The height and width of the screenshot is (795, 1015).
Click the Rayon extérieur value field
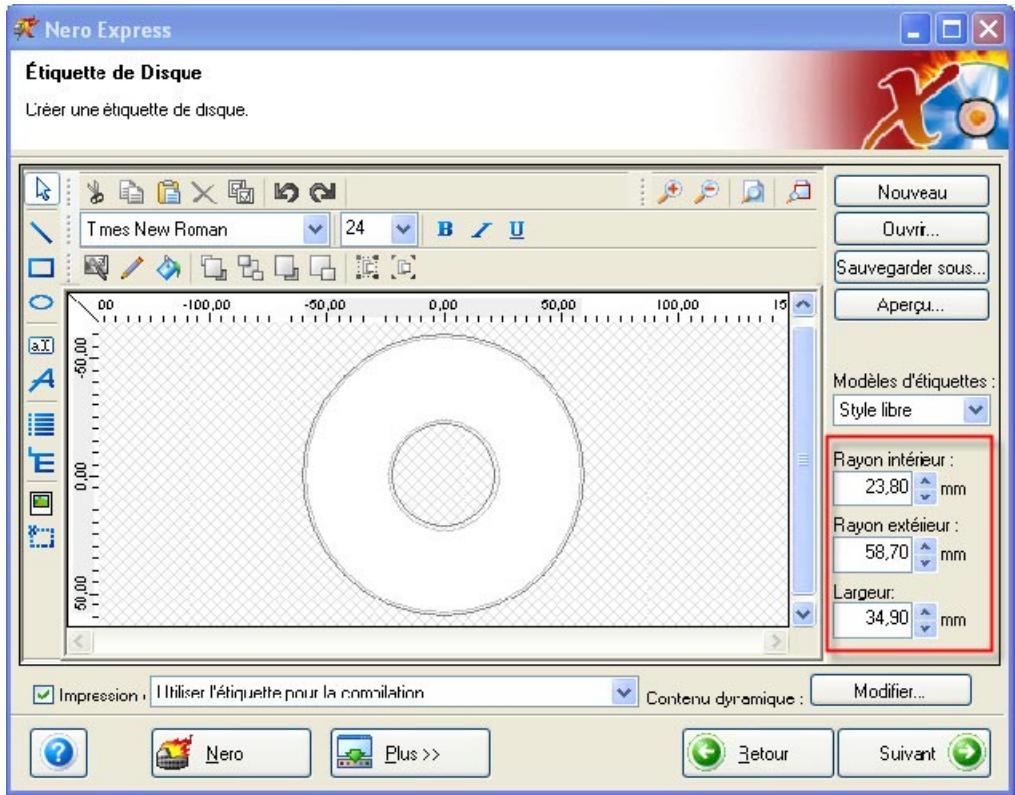(873, 554)
